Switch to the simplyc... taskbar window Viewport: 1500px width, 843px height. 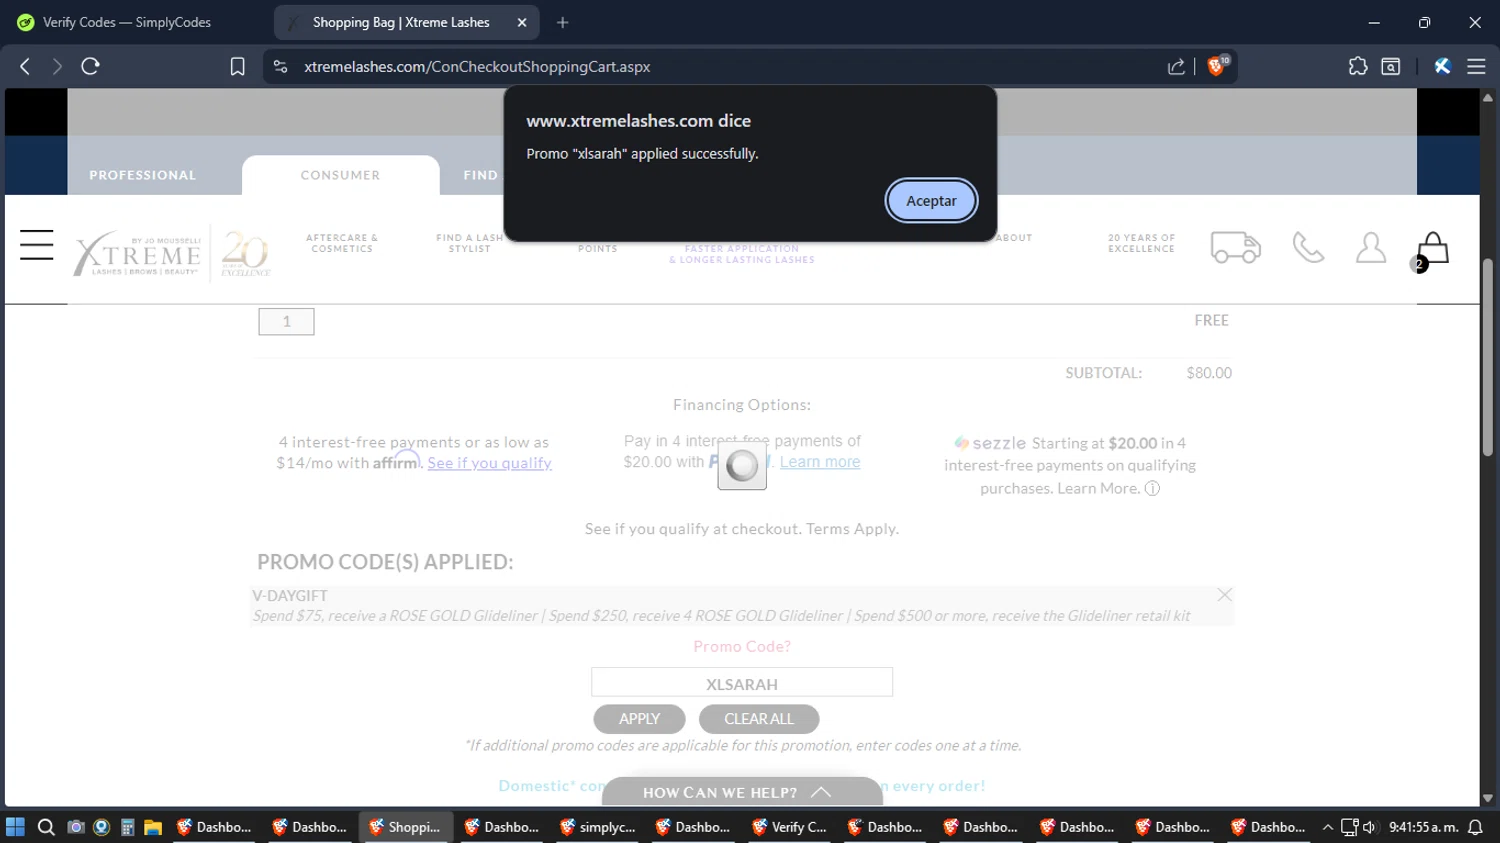pyautogui.click(x=598, y=827)
